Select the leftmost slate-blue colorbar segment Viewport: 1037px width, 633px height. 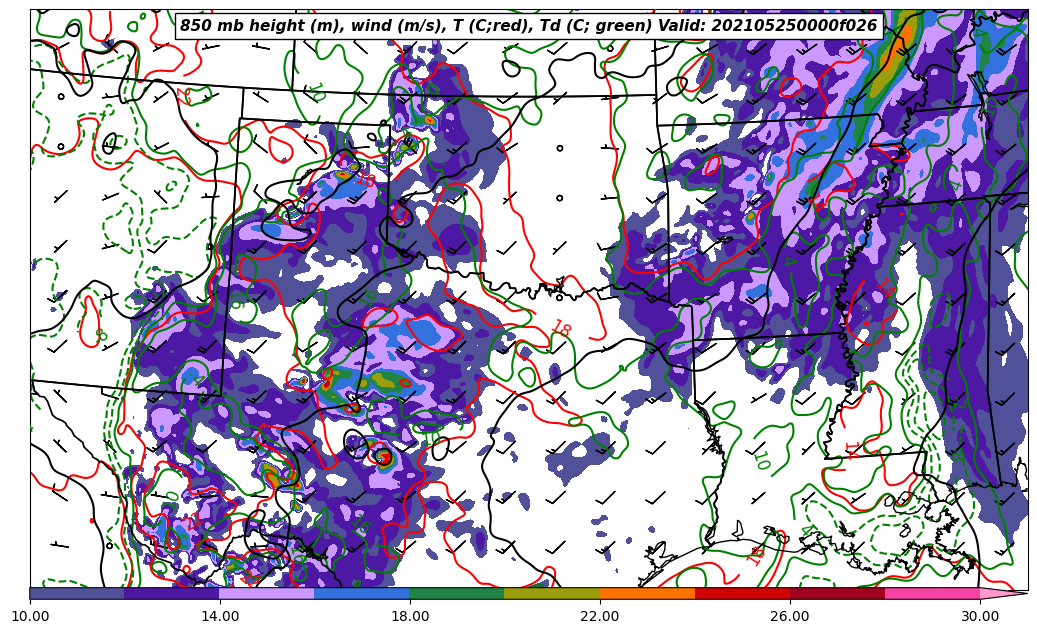[x=77, y=593]
